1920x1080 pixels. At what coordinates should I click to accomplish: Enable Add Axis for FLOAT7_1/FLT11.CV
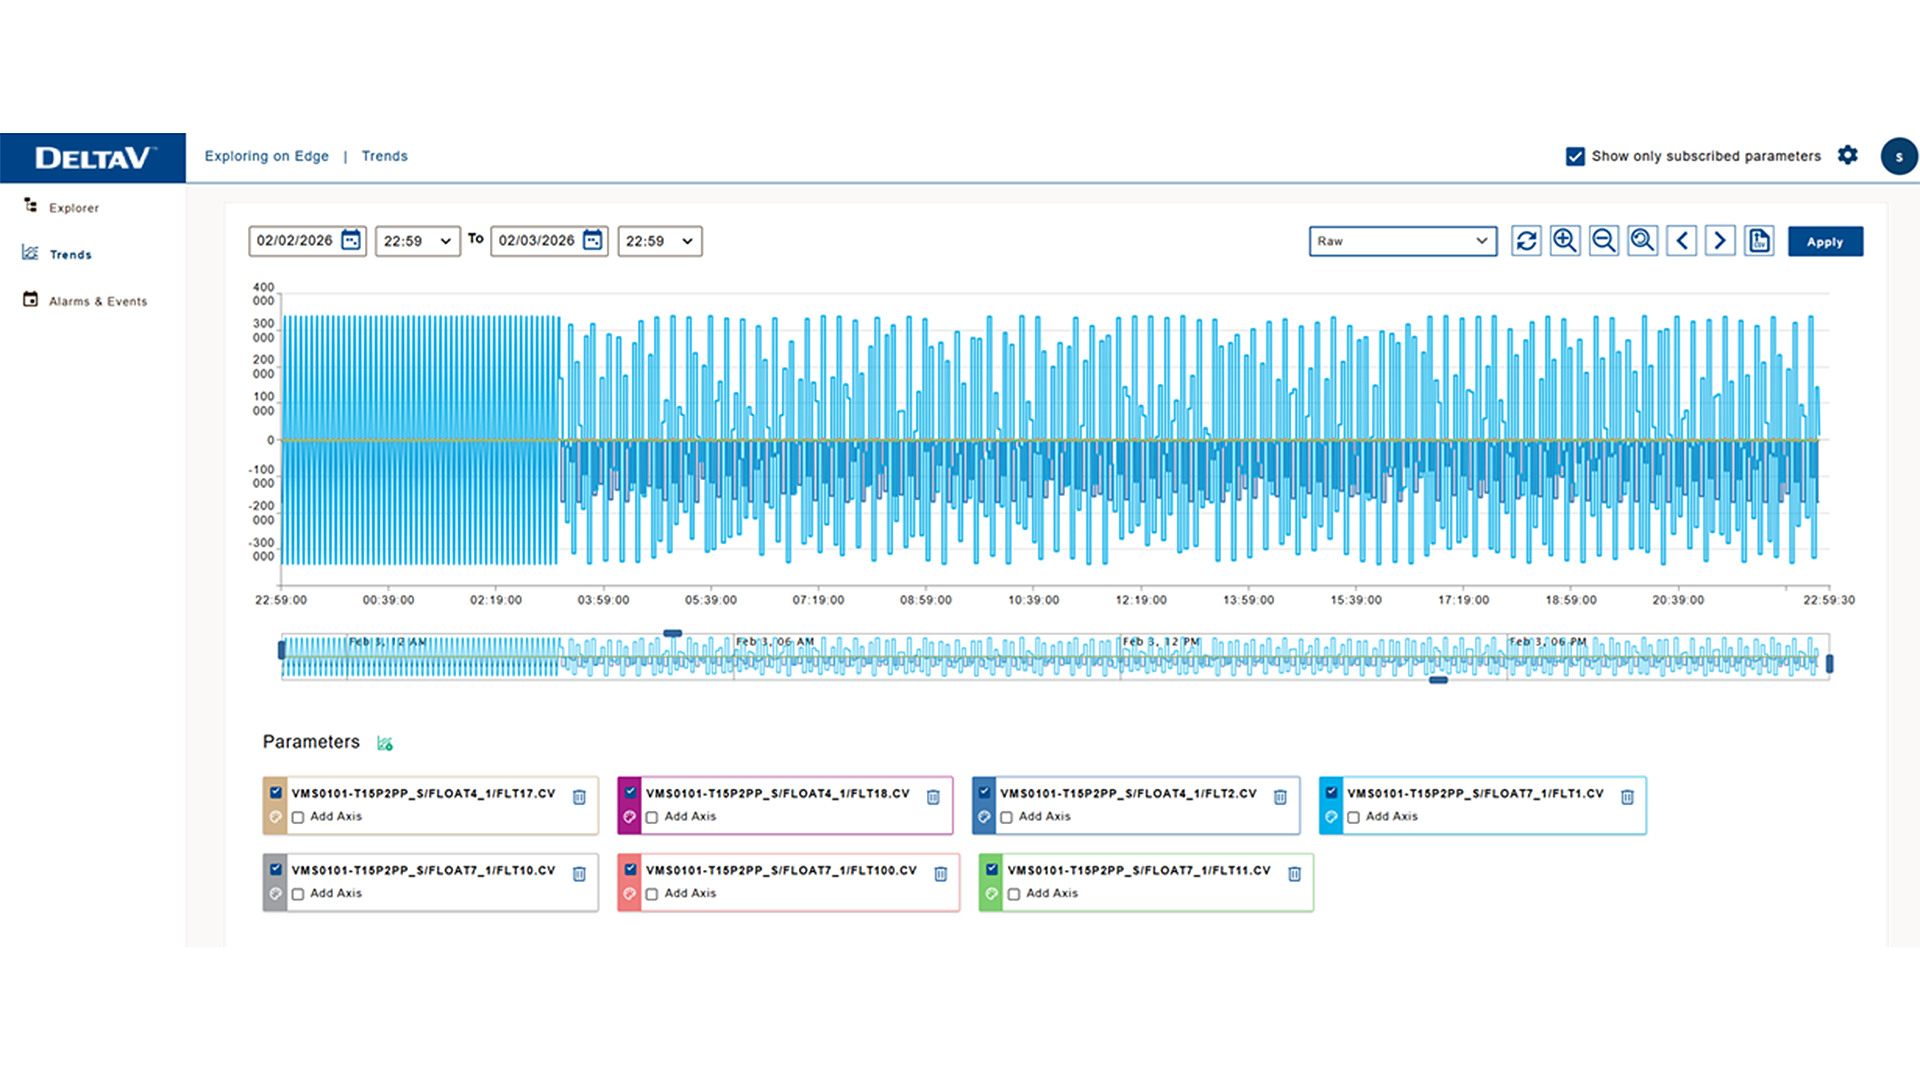pos(1014,894)
